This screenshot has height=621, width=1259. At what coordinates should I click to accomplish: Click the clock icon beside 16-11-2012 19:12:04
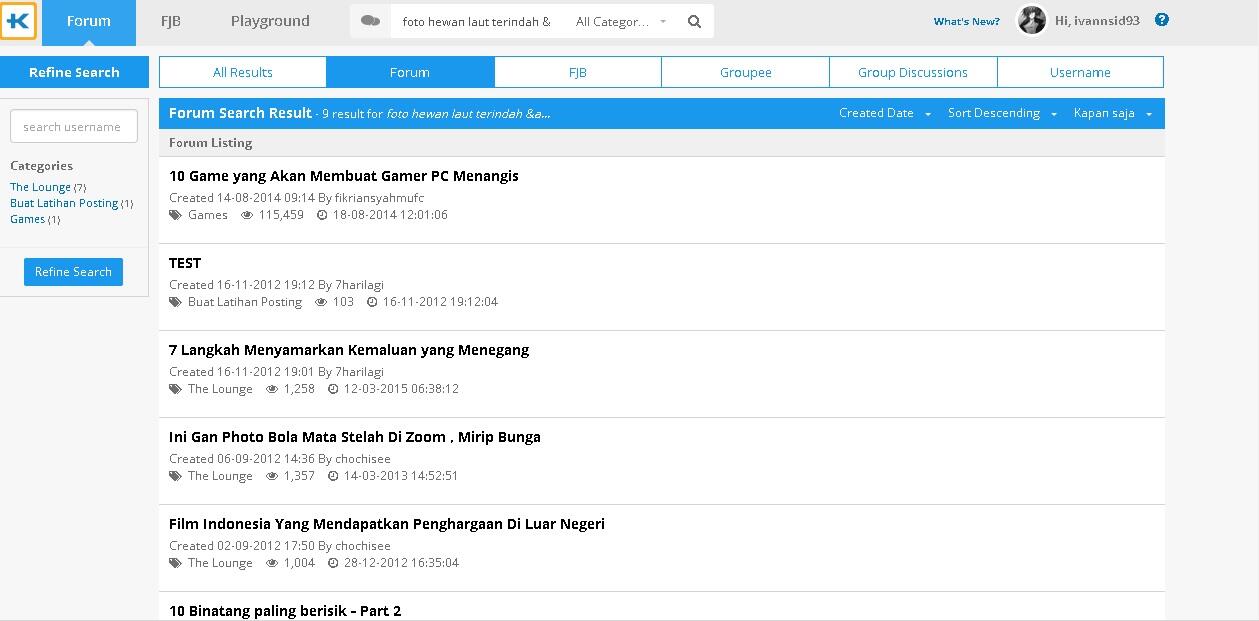pyautogui.click(x=372, y=302)
